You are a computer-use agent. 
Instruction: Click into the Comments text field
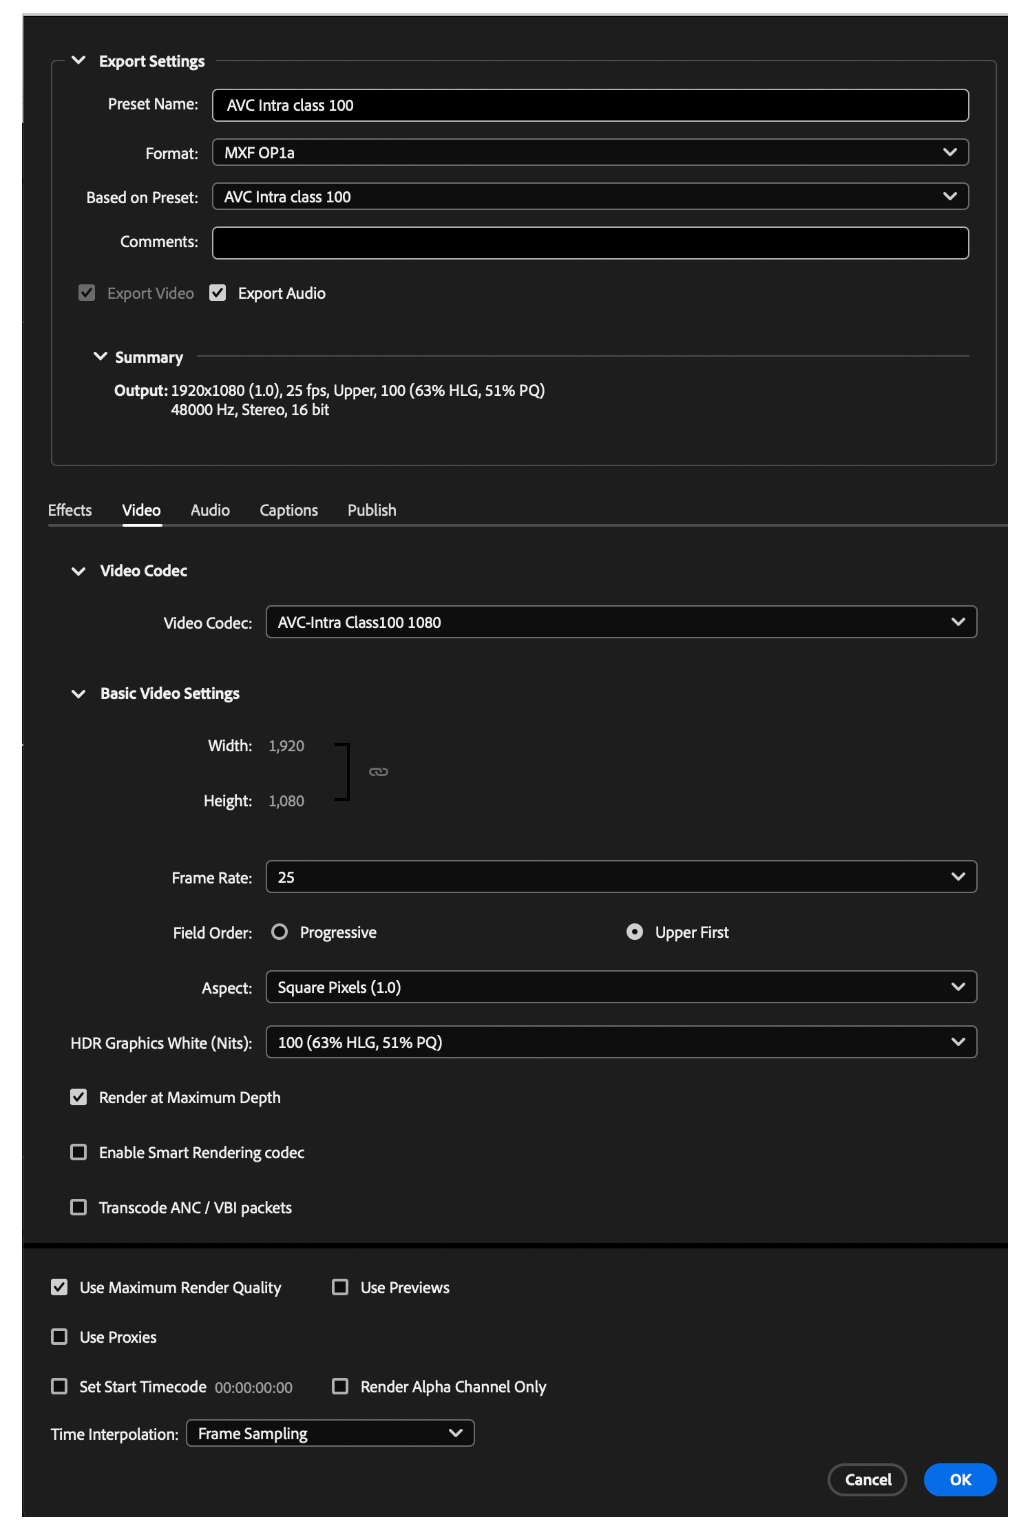(590, 242)
